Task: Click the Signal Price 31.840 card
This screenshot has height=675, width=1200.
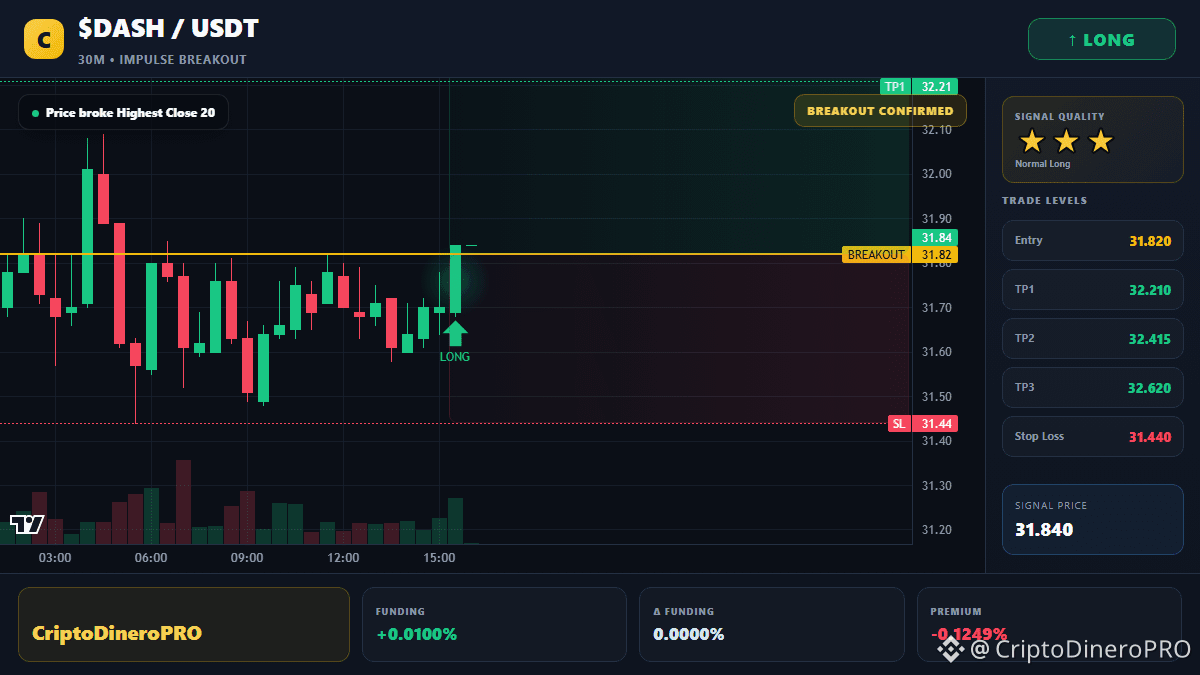Action: pyautogui.click(x=1092, y=519)
